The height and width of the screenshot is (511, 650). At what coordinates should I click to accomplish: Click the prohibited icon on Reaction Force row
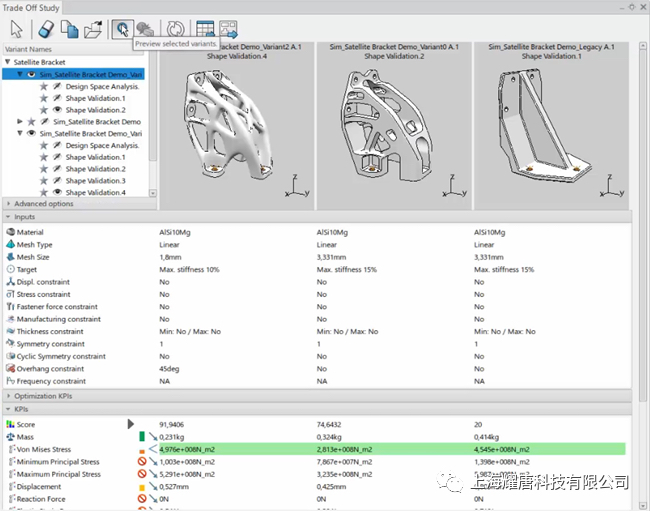point(142,499)
